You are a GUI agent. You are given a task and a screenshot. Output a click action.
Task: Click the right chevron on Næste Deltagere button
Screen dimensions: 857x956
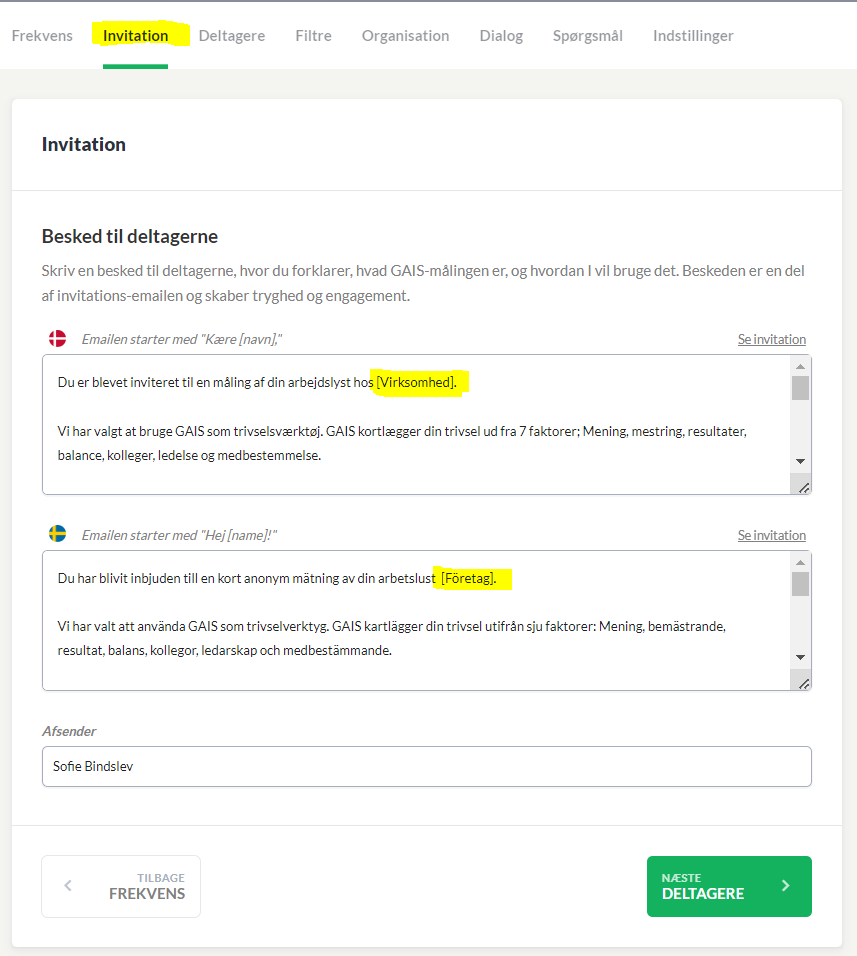pyautogui.click(x=785, y=885)
